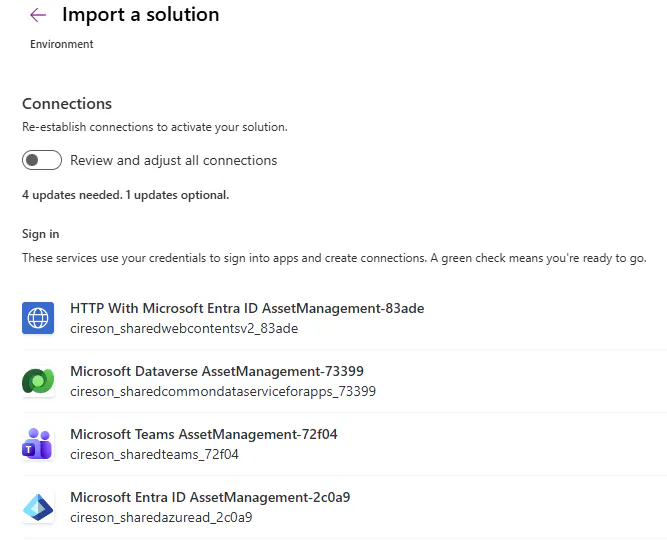Click the 4 updates needed status text
667x540 pixels.
[x=125, y=195]
